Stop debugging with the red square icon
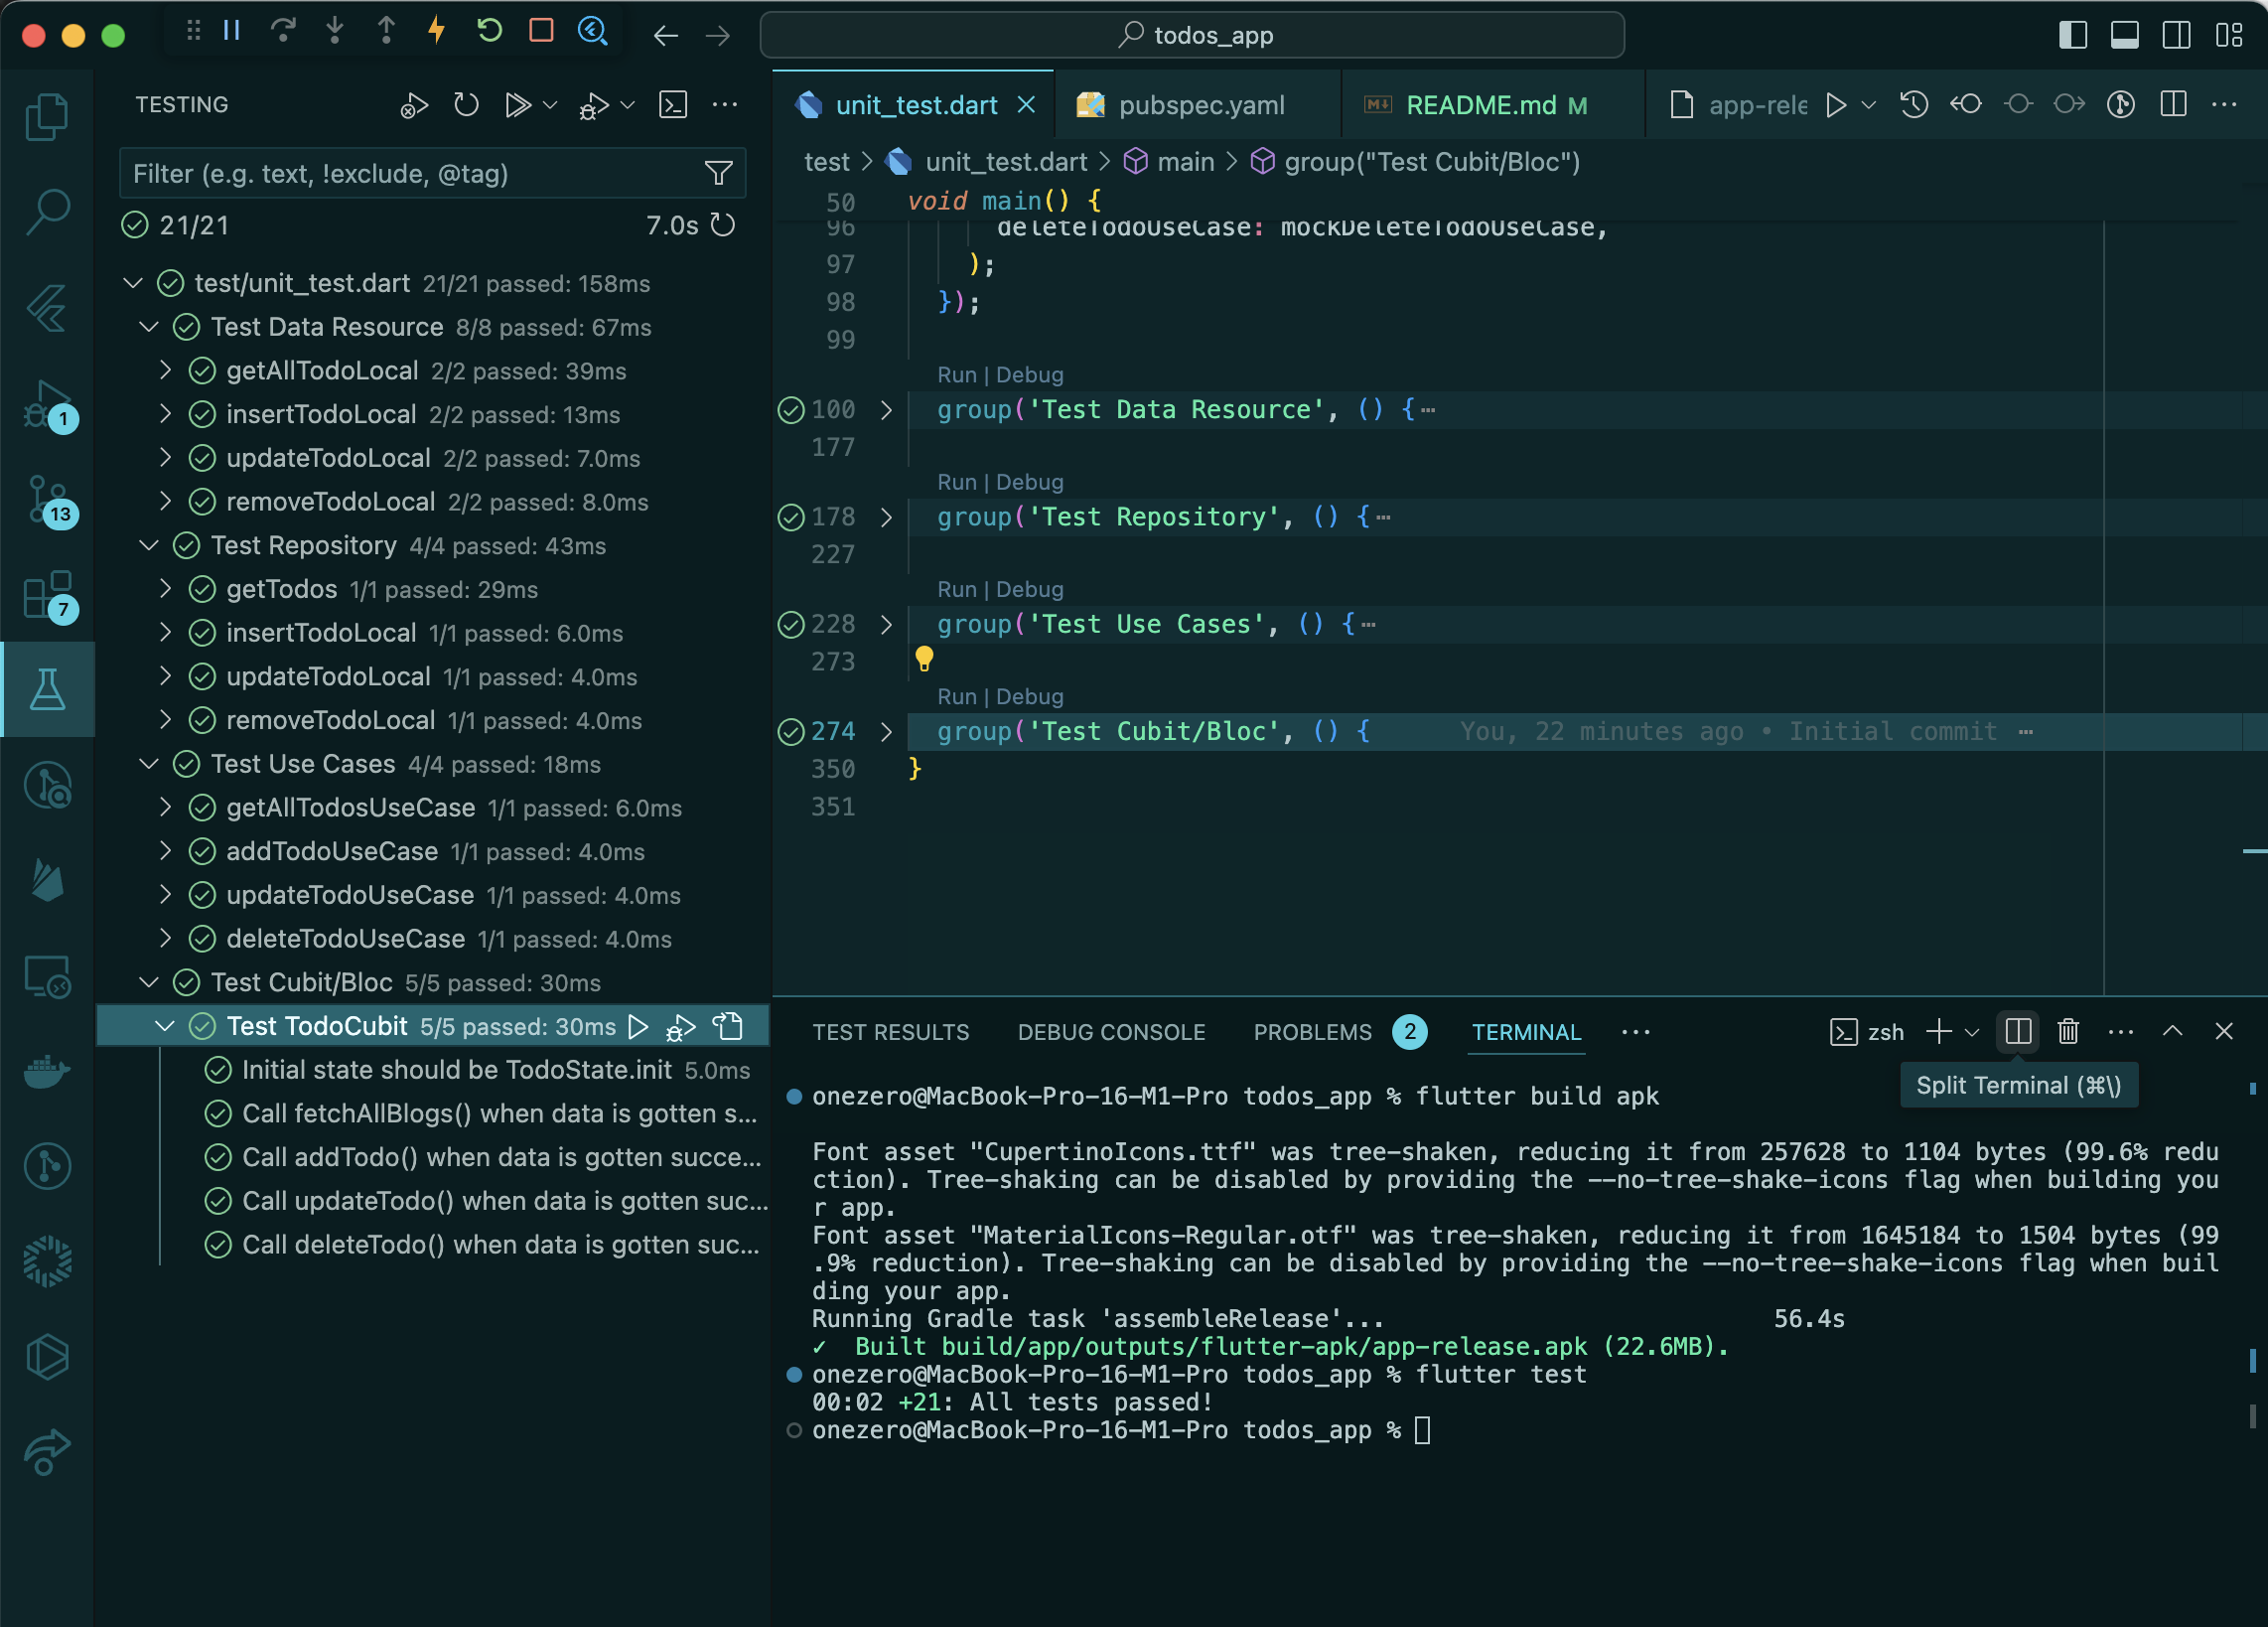The width and height of the screenshot is (2268, 1627). point(541,31)
